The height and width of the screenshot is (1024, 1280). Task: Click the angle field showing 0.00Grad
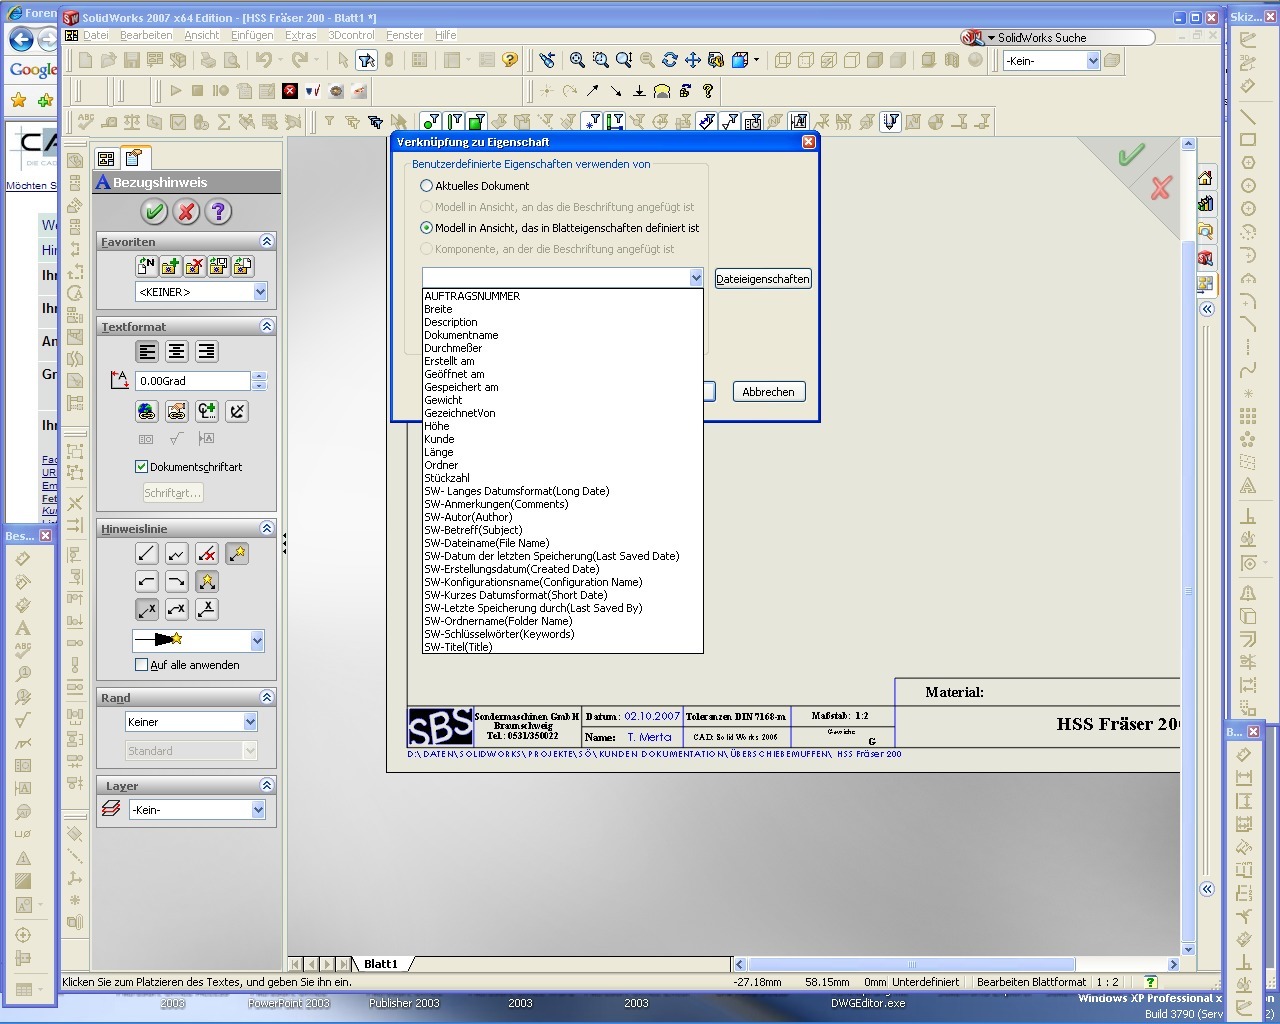tap(193, 381)
